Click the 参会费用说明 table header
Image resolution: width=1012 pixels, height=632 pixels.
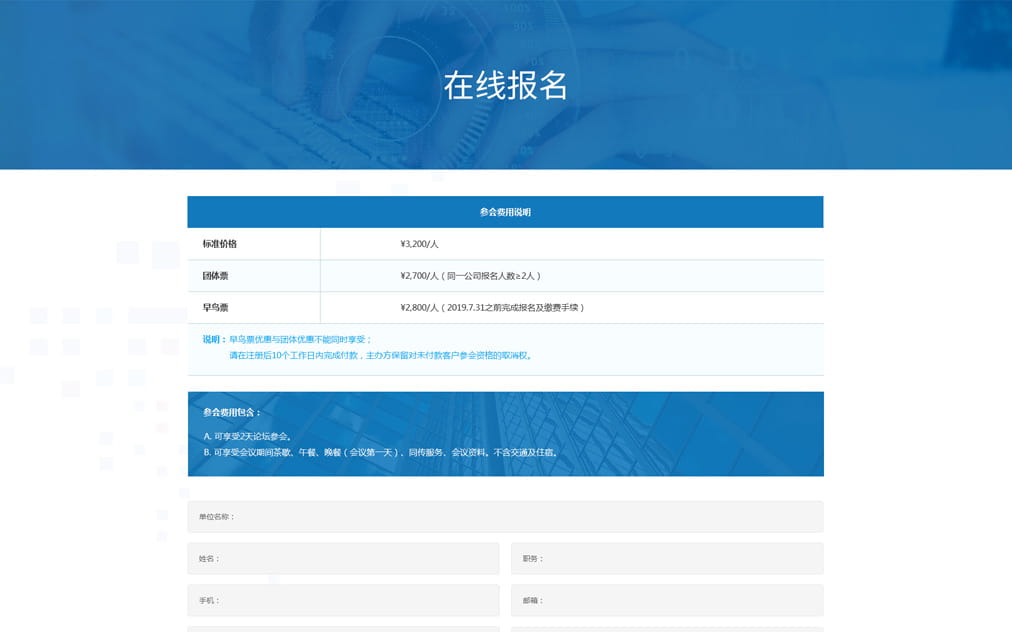pyautogui.click(x=505, y=212)
